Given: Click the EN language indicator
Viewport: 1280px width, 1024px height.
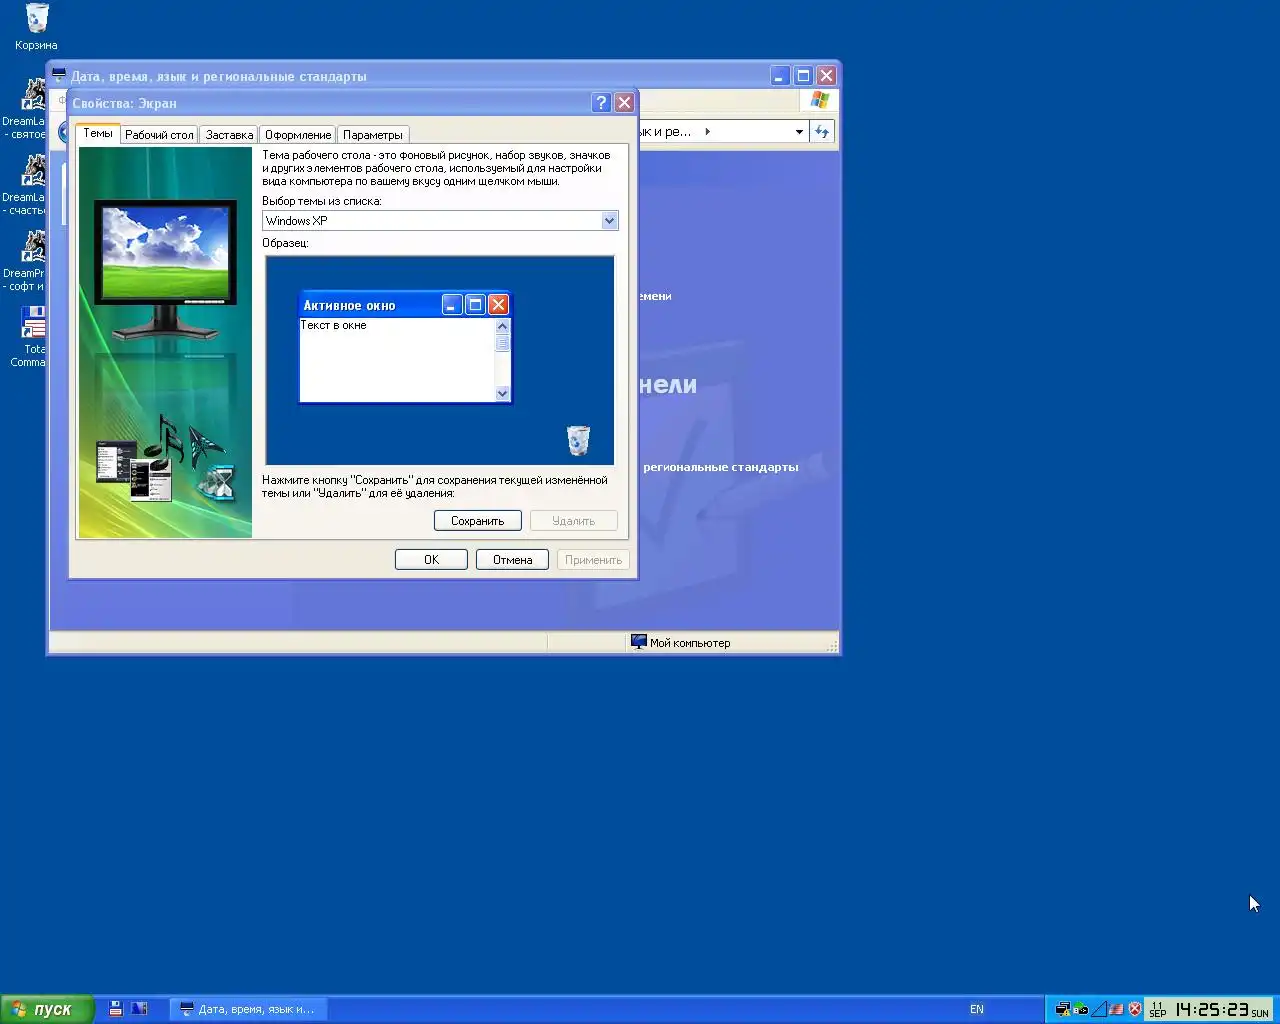Looking at the screenshot, I should 977,1009.
